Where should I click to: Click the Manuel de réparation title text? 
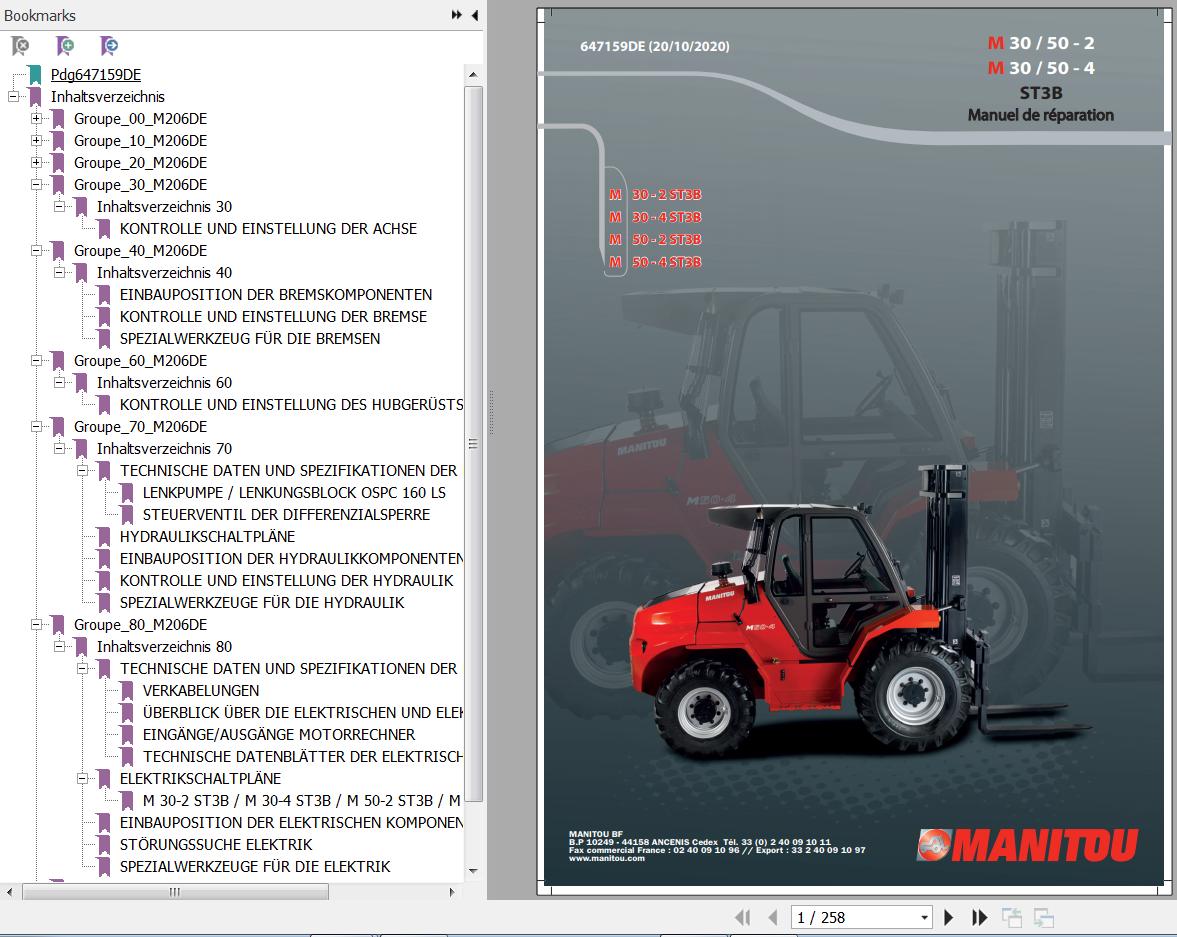pyautogui.click(x=1040, y=116)
